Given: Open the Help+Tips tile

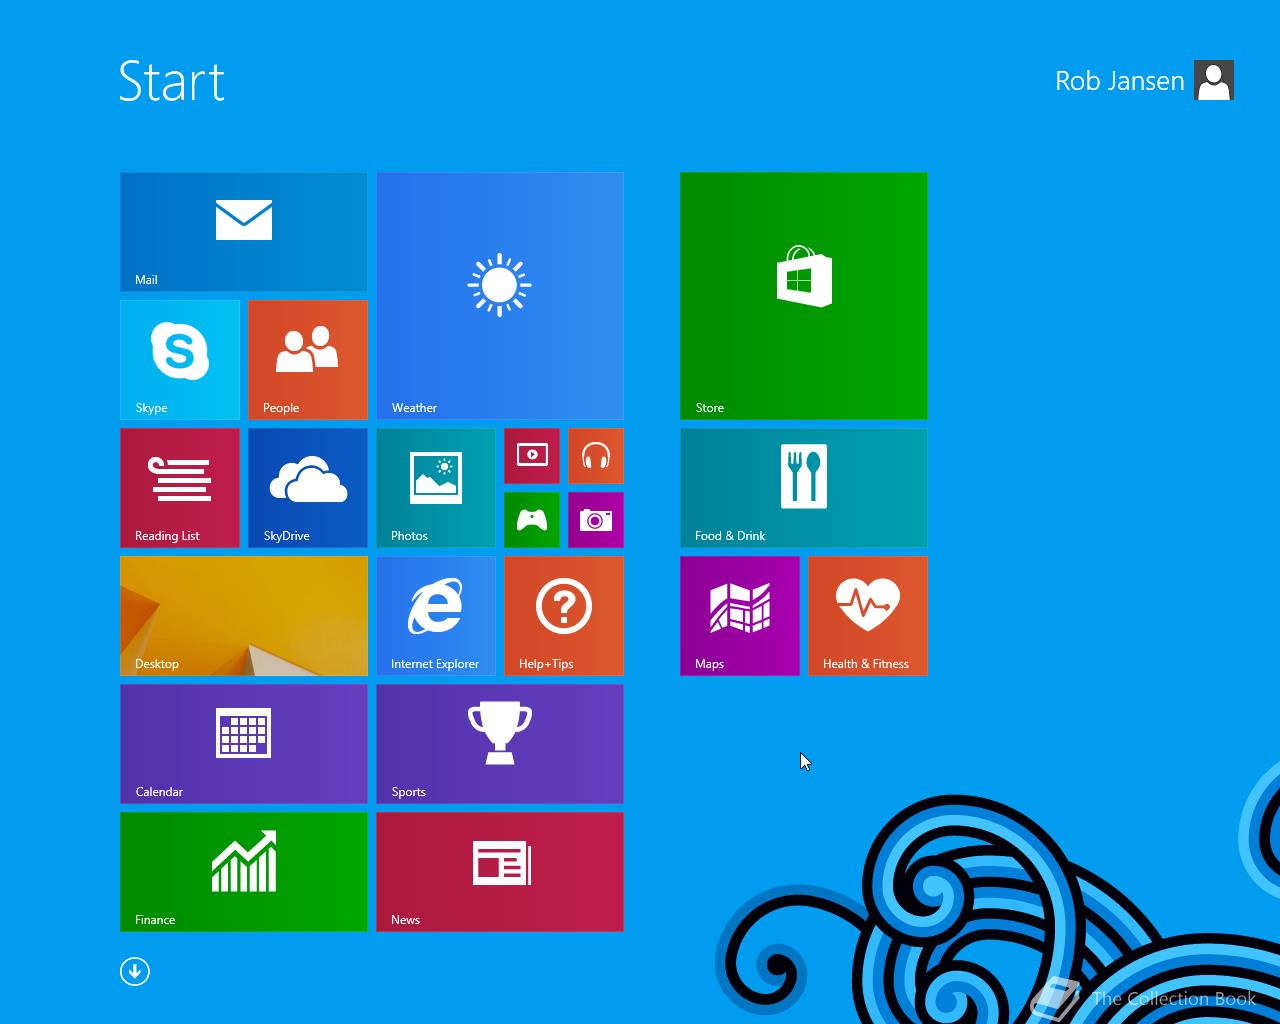Looking at the screenshot, I should [564, 616].
